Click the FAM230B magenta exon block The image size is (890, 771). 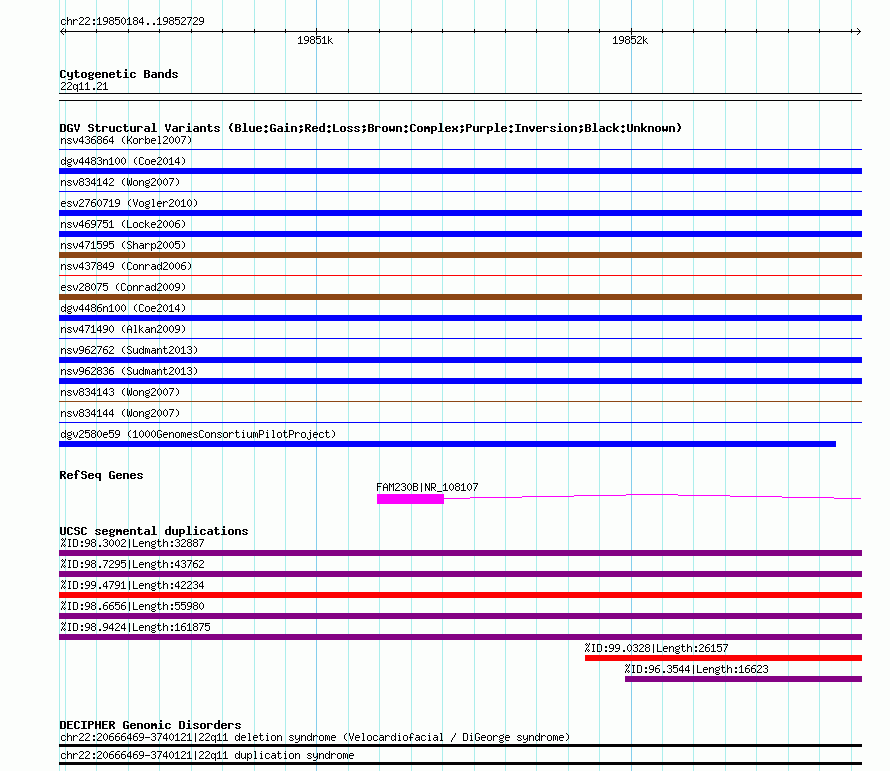tap(410, 499)
